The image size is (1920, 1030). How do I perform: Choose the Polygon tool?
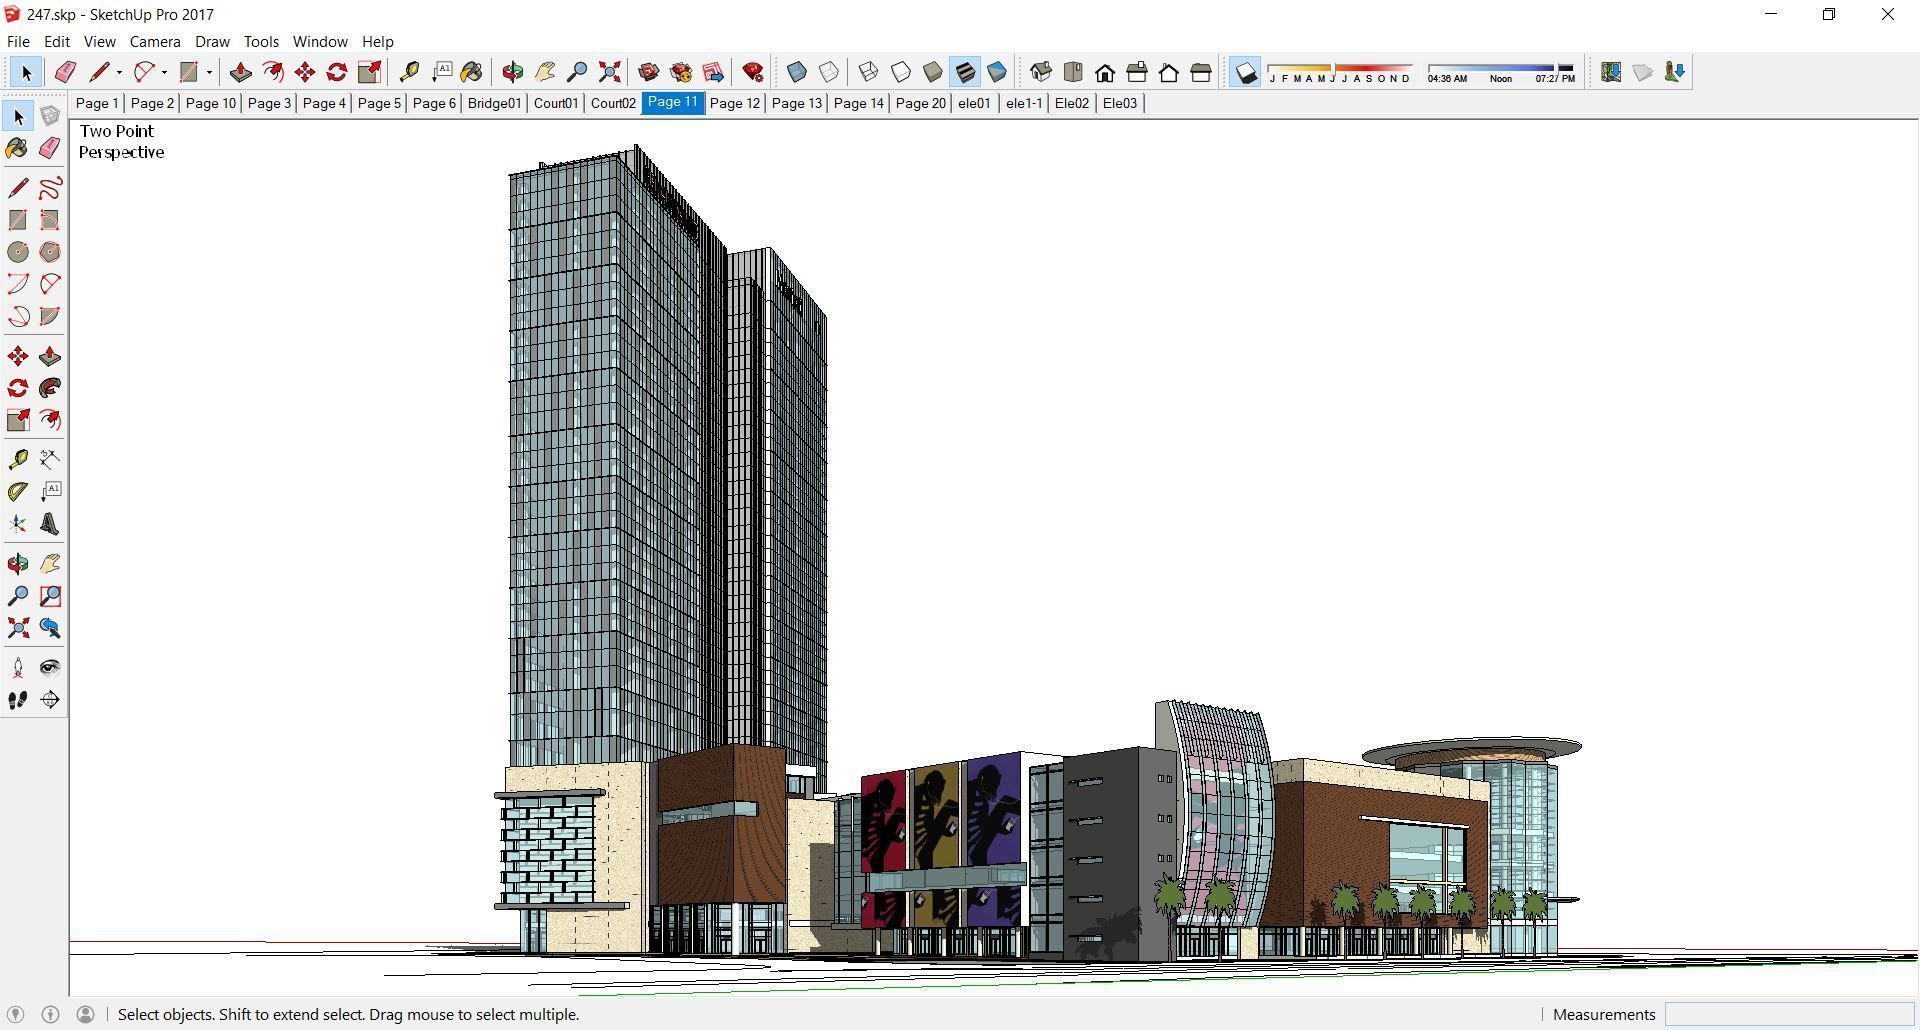(x=50, y=252)
